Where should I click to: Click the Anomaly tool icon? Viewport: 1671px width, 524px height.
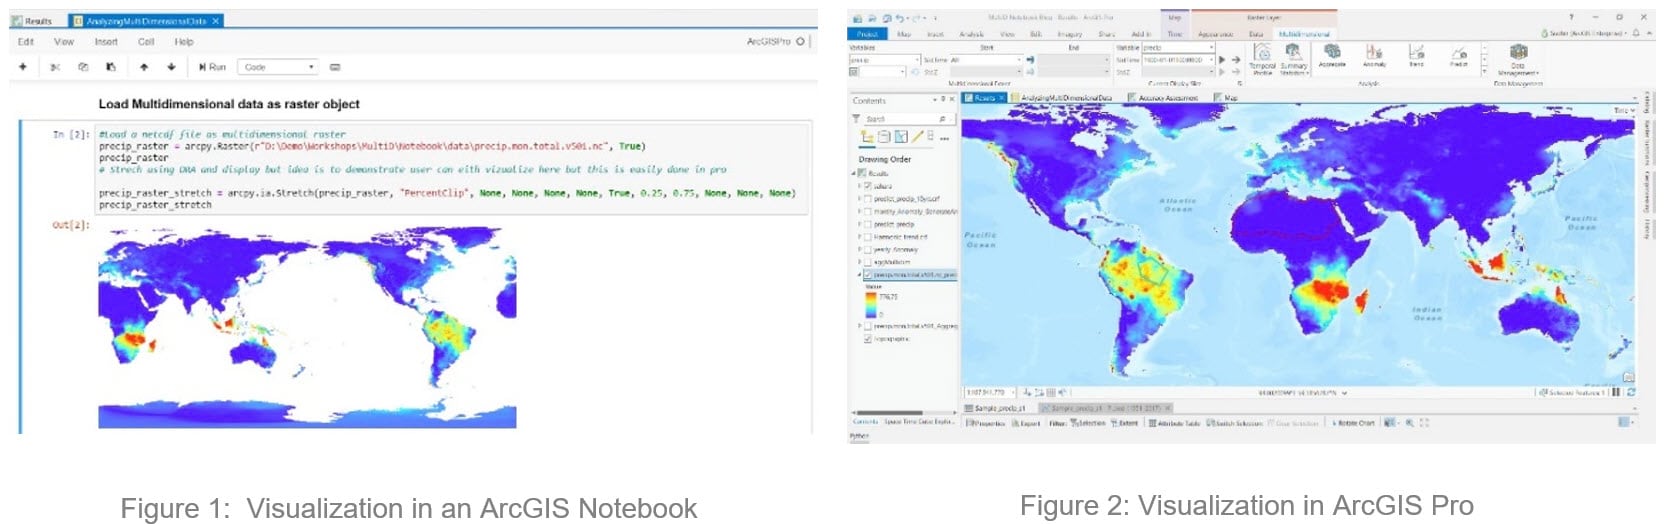(1374, 55)
